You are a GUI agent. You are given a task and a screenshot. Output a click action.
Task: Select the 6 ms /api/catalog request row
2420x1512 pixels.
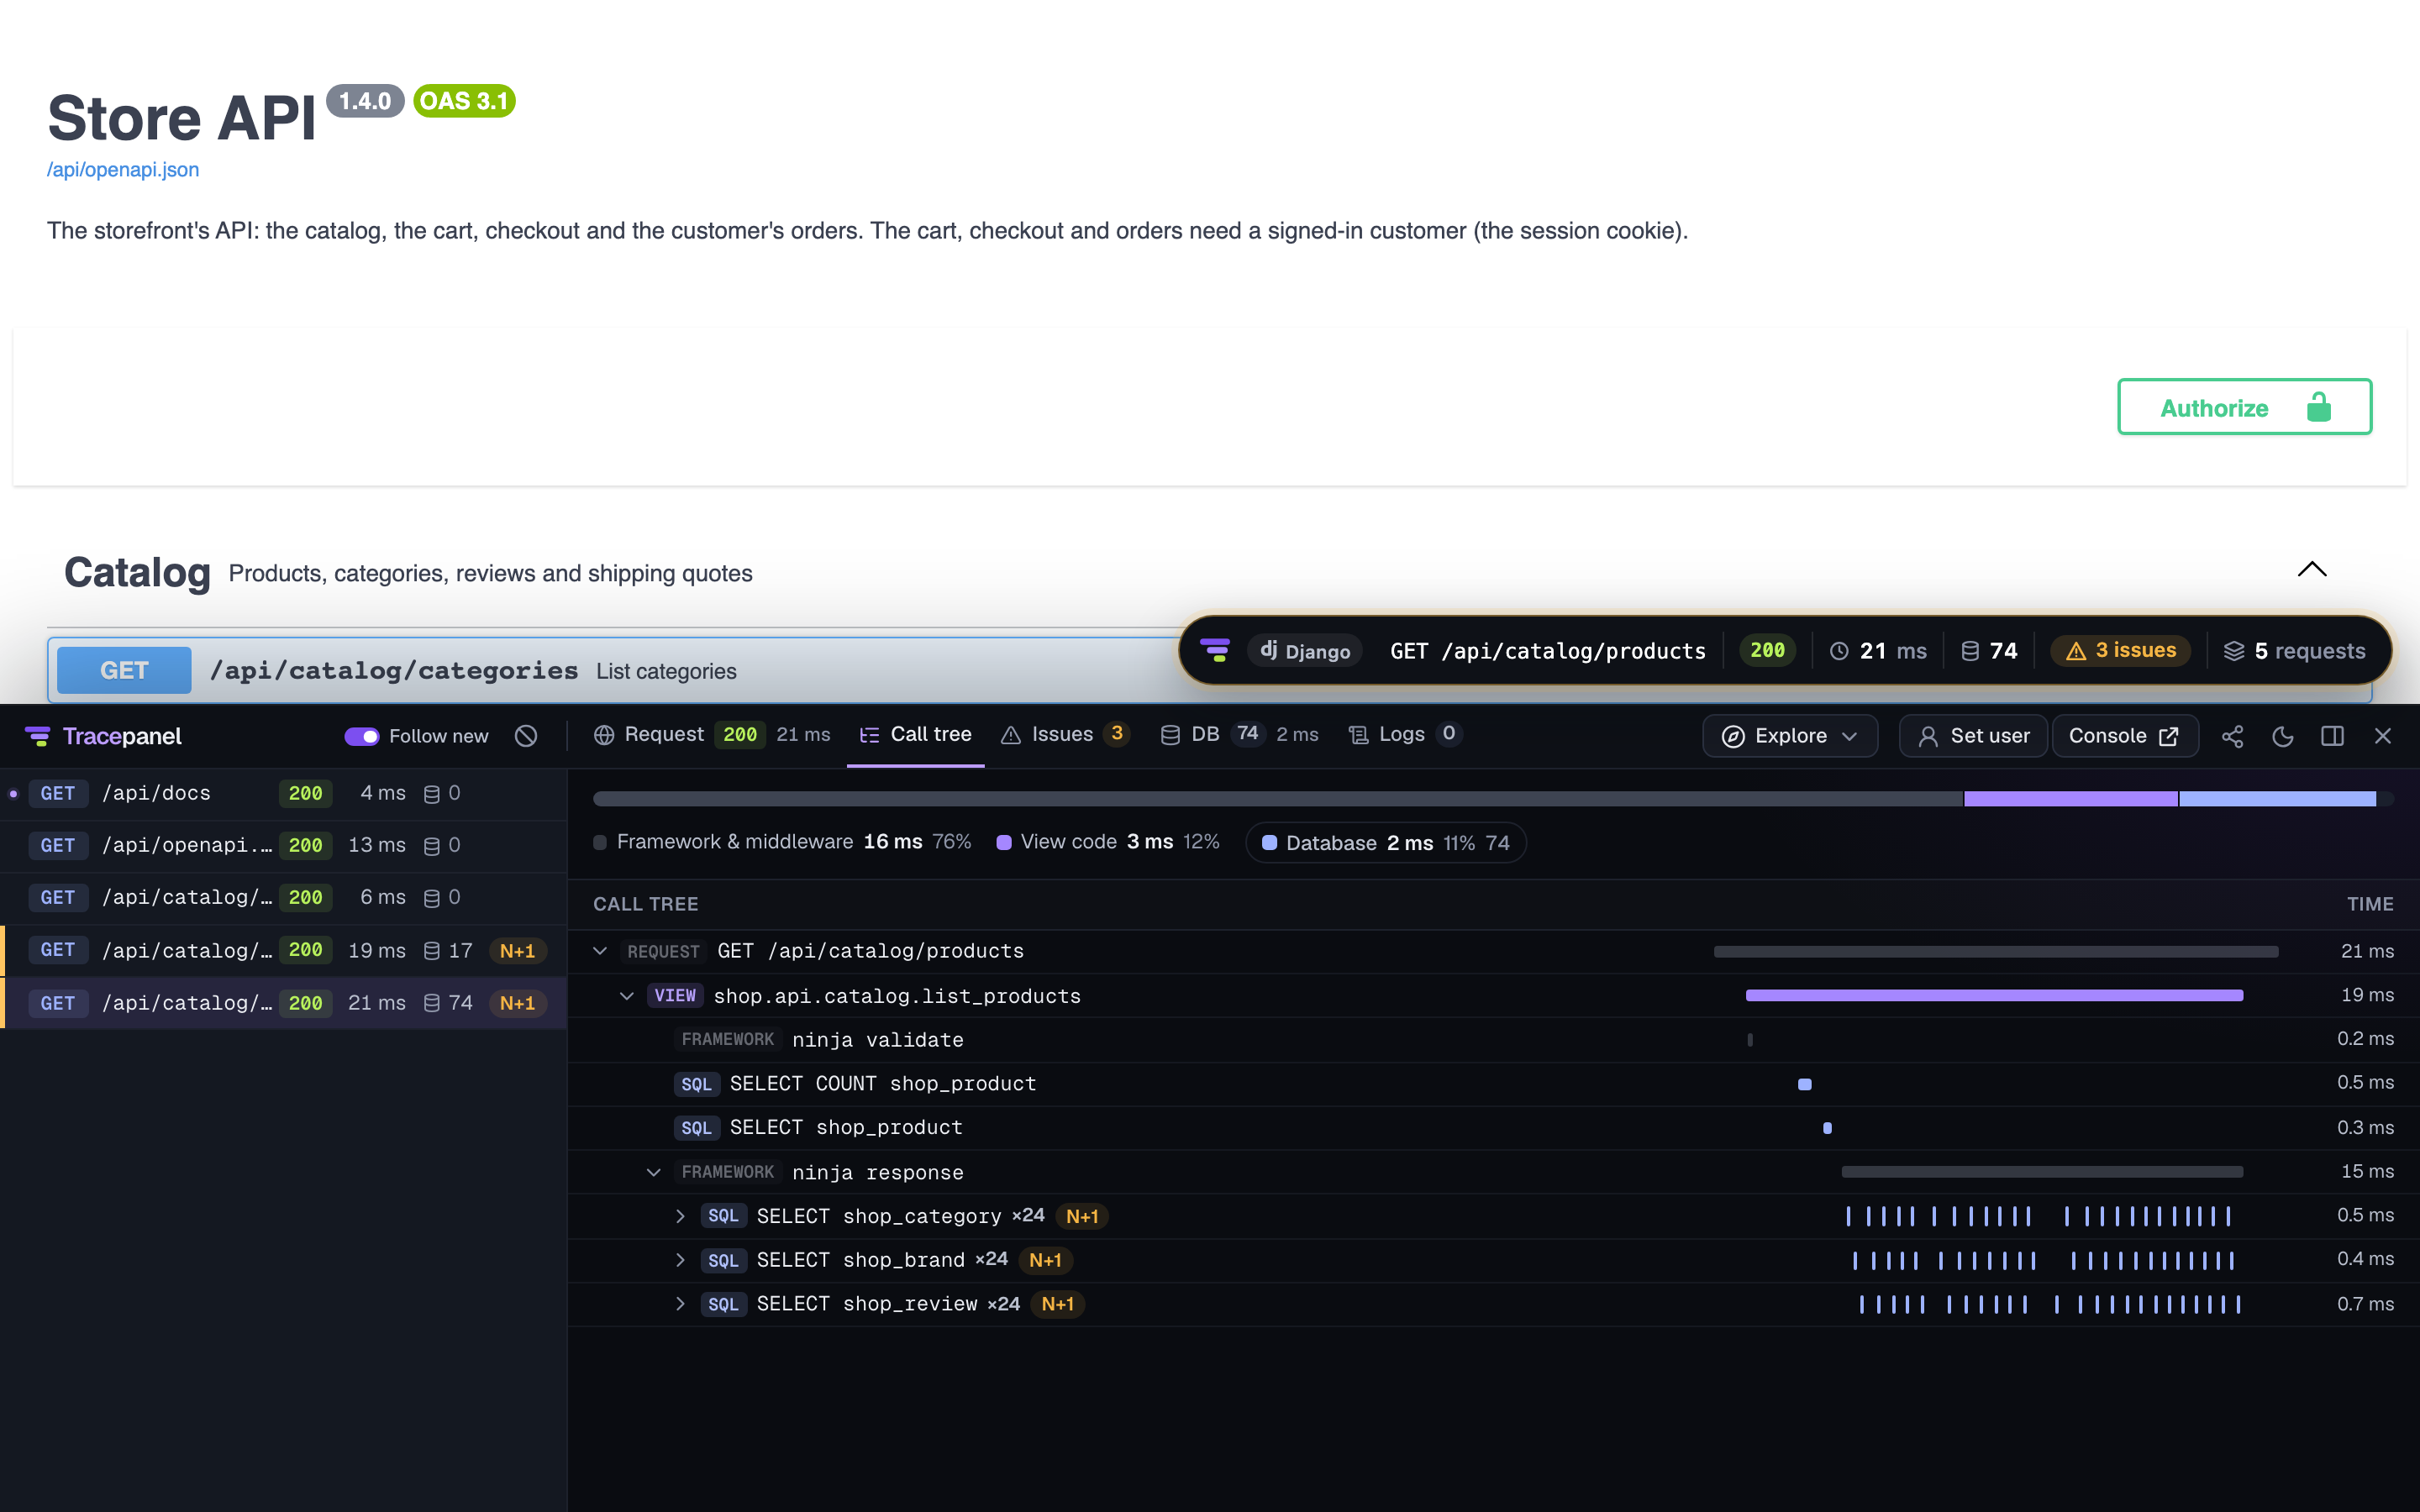[x=284, y=898]
